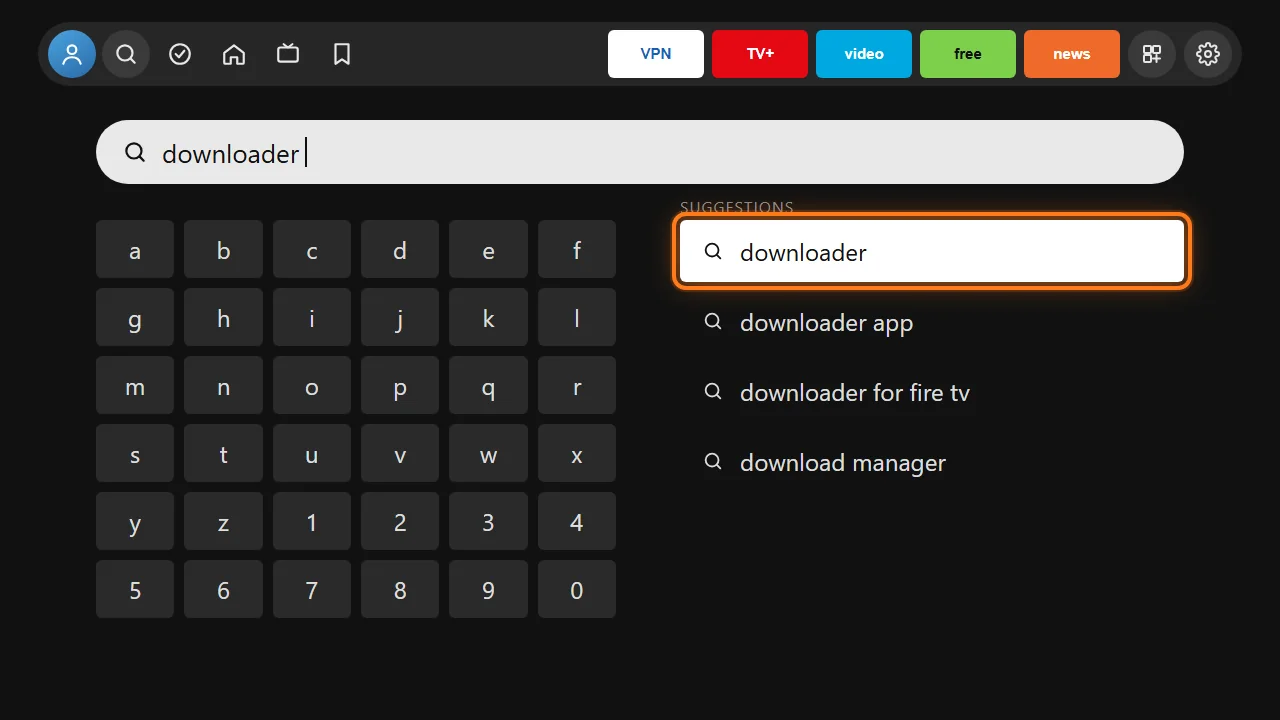This screenshot has width=1280, height=720.
Task: Open the Settings gear icon
Action: 1208,54
